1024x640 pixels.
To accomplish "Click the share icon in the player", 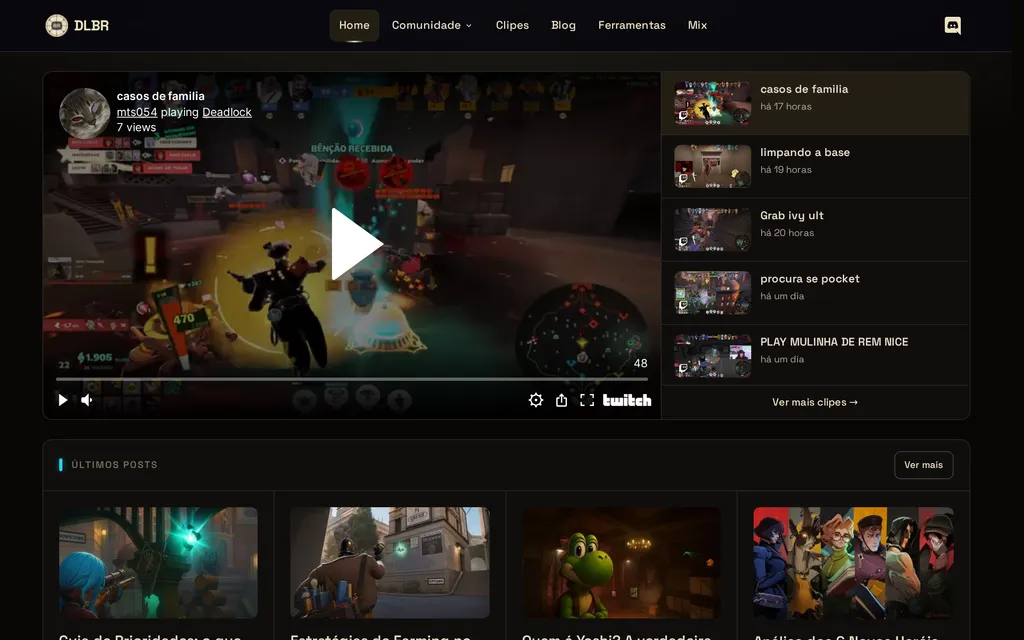I will coord(561,400).
